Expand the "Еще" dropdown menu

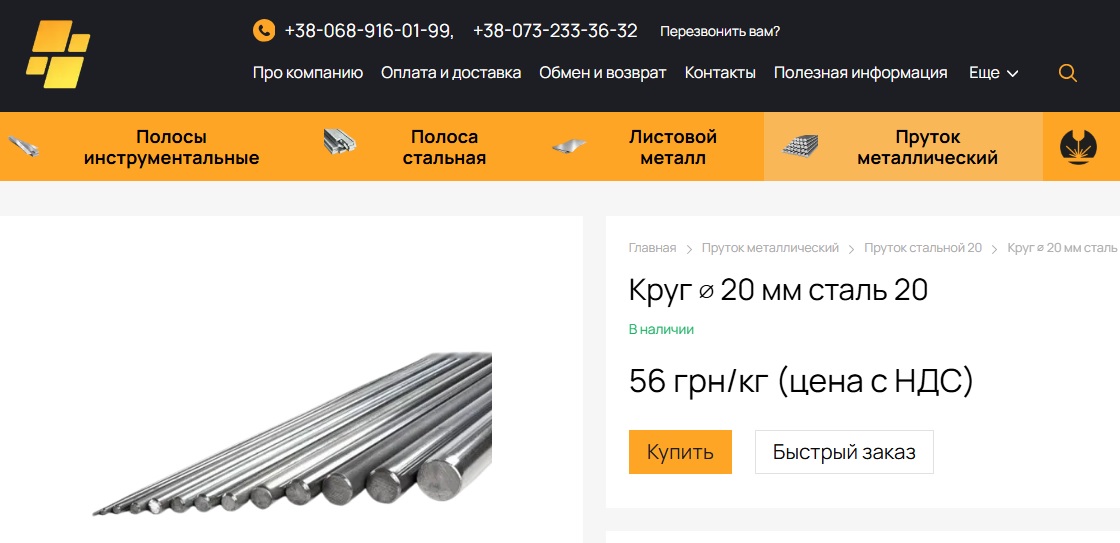pyautogui.click(x=993, y=73)
